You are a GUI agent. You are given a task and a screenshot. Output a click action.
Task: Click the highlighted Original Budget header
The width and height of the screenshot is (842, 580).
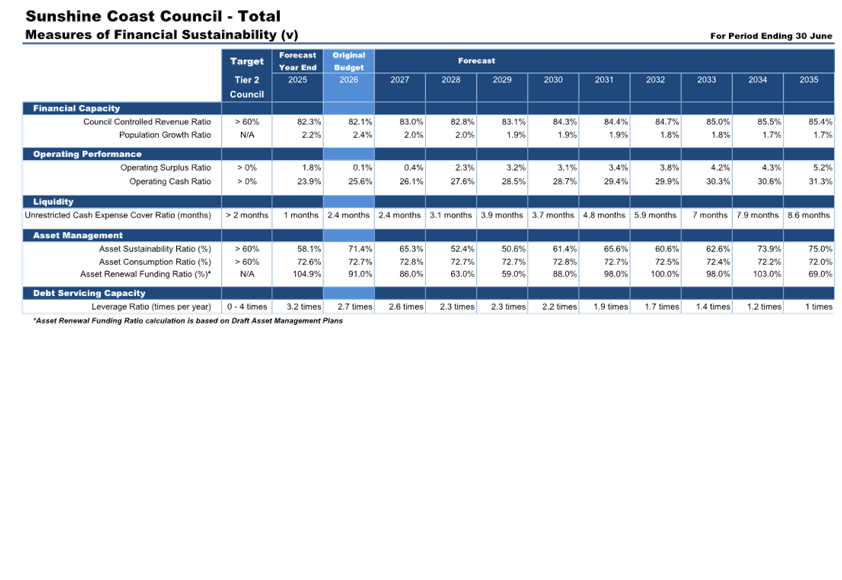pos(349,61)
